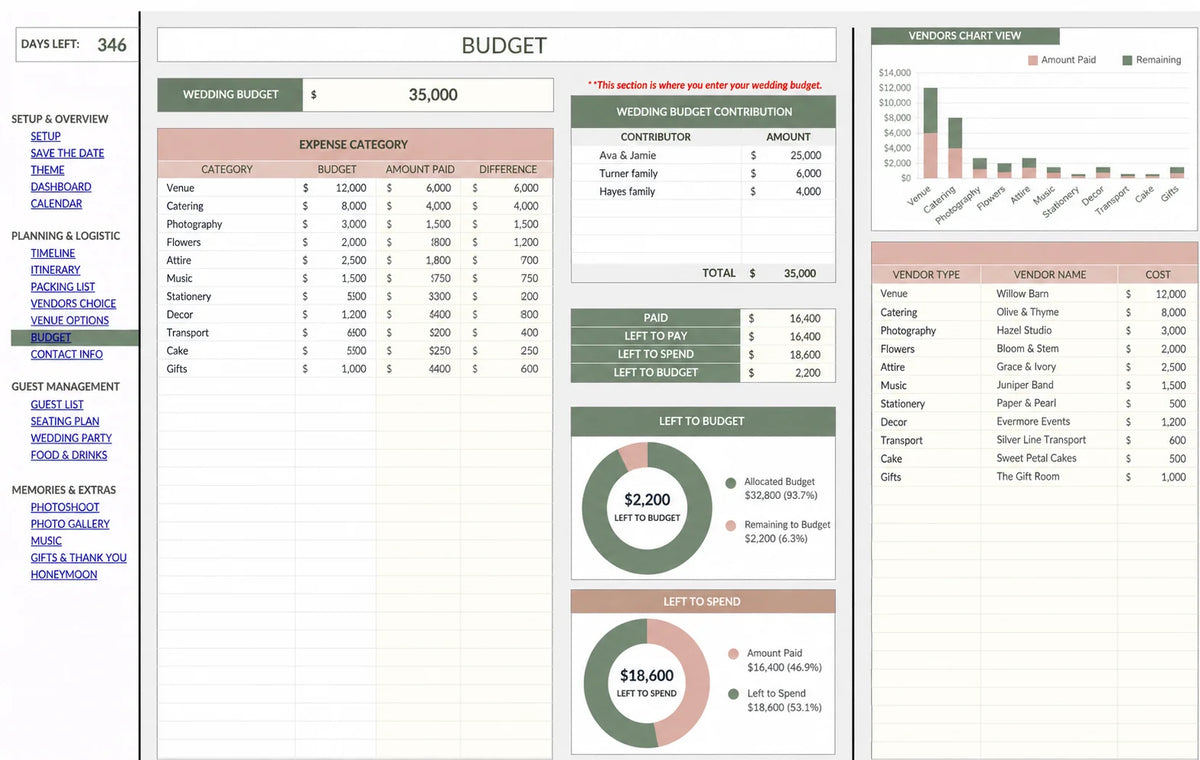
Task: Click the Attire category row label
Action: 179,260
